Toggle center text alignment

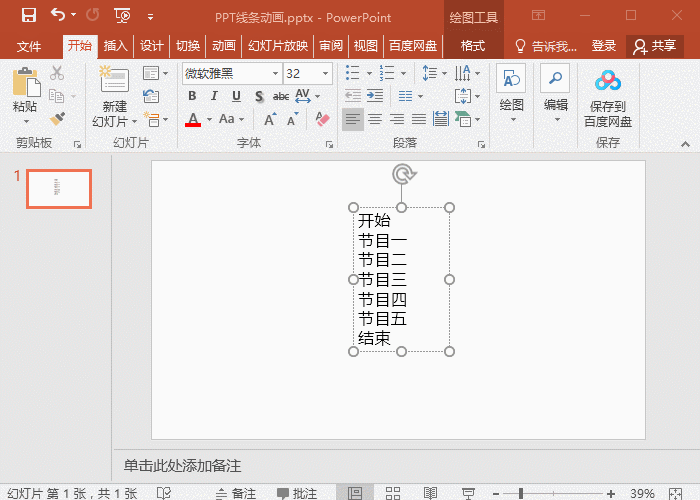[375, 119]
